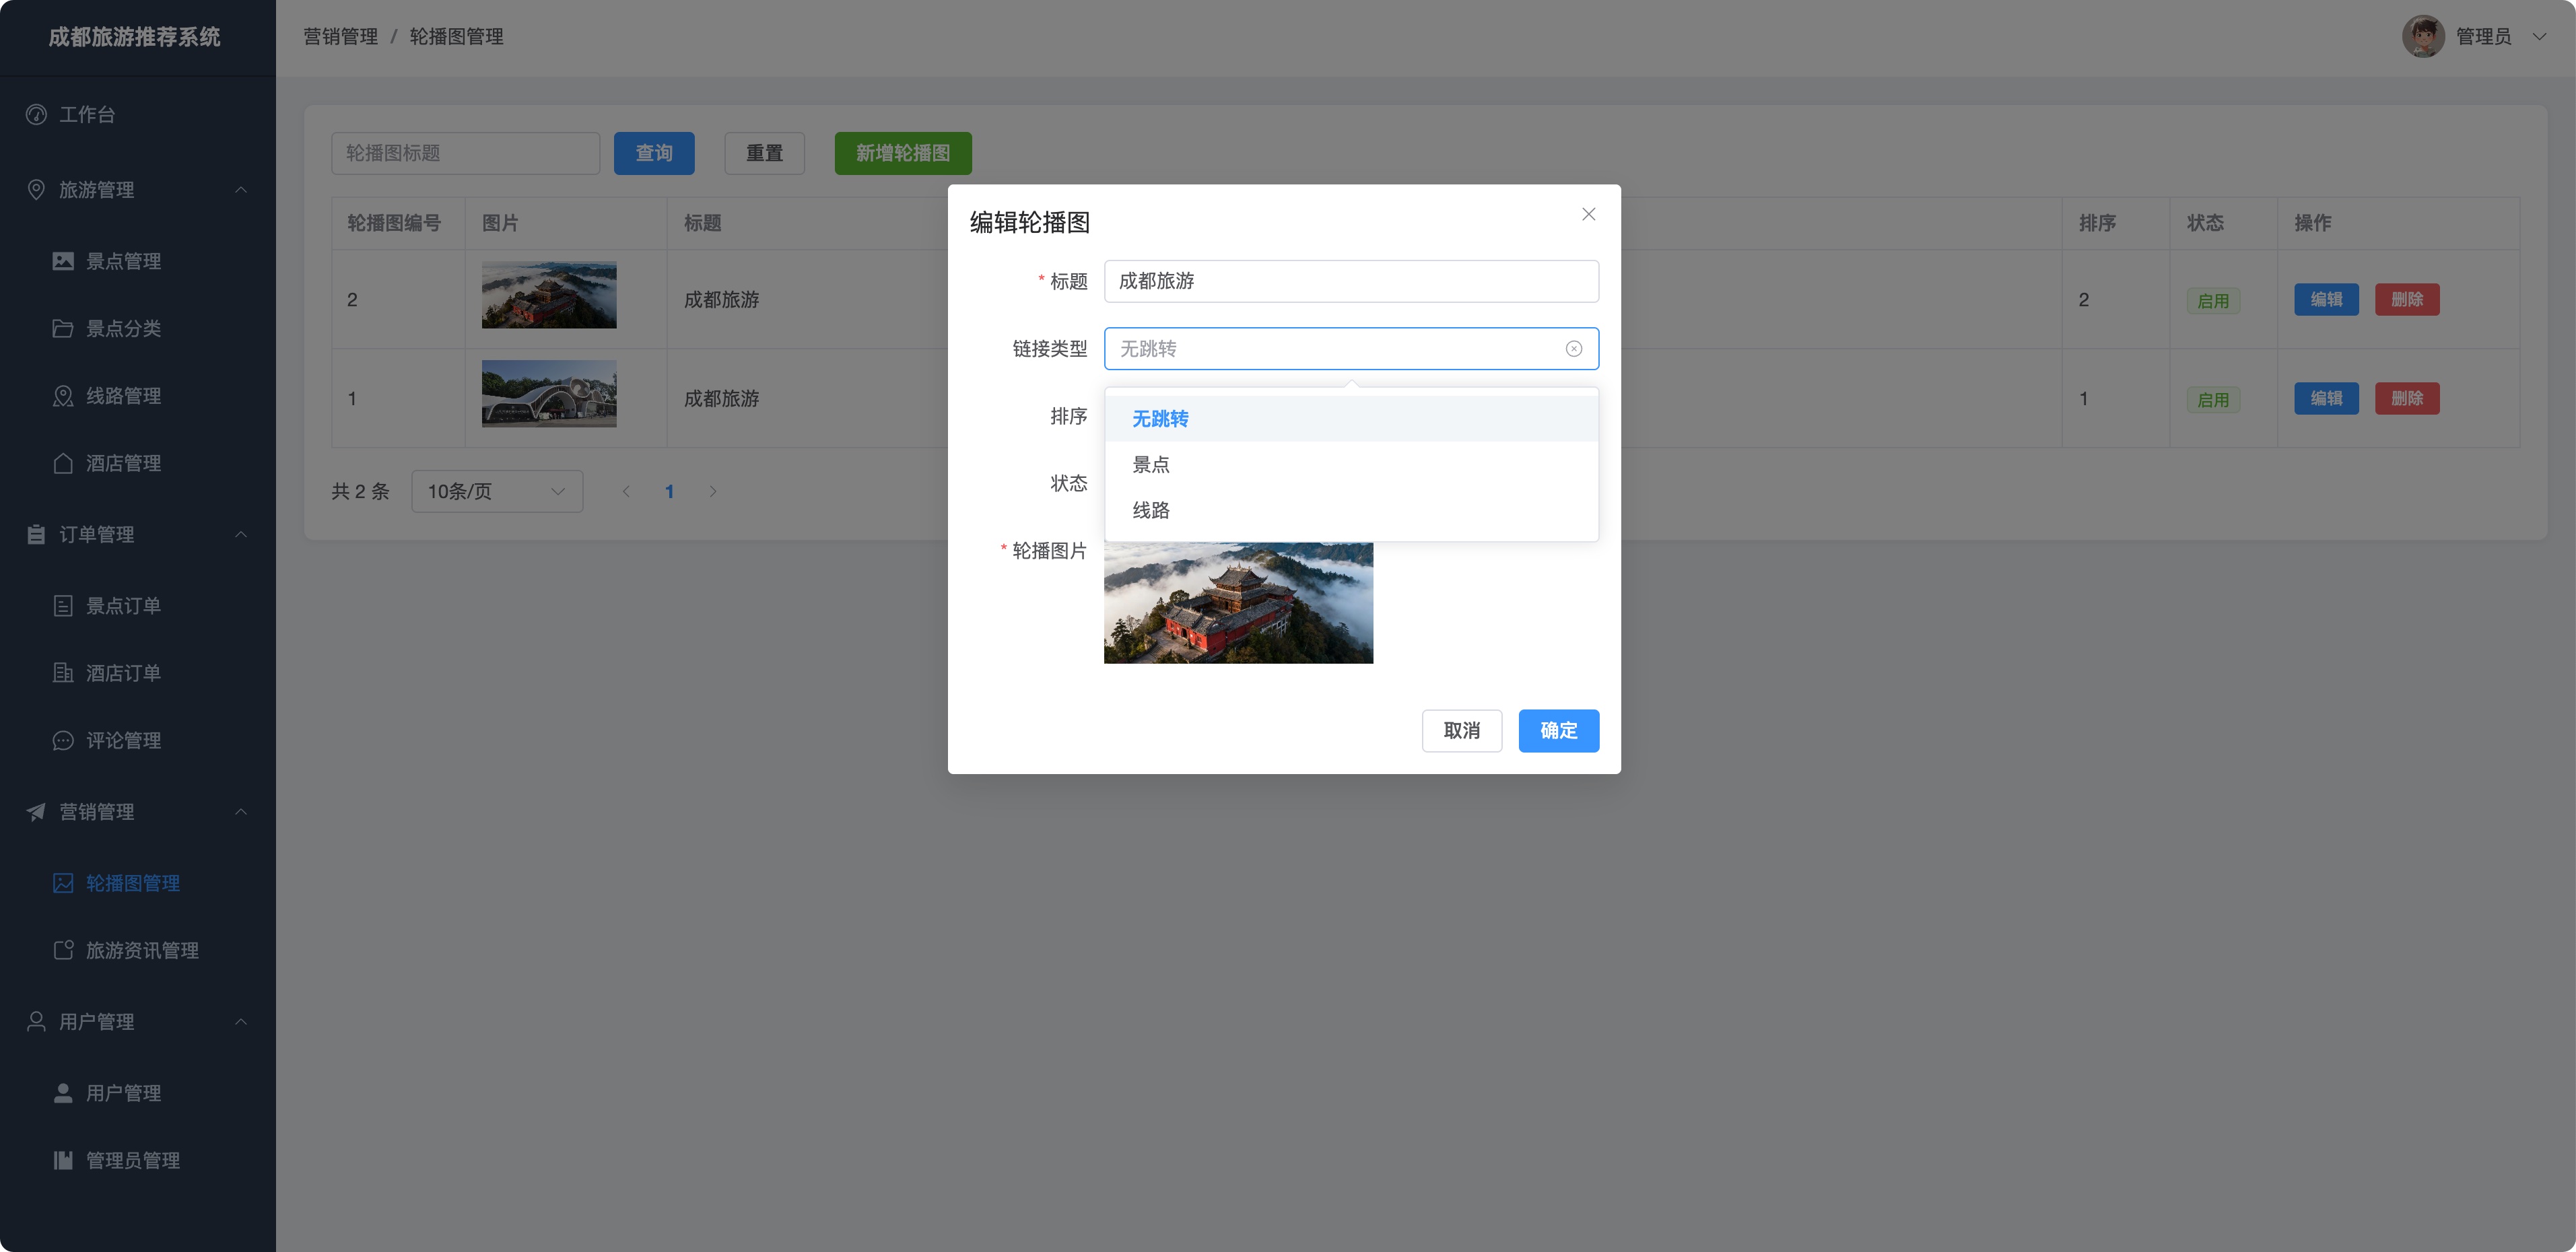Click the 酒店订单 building icon

tap(63, 673)
